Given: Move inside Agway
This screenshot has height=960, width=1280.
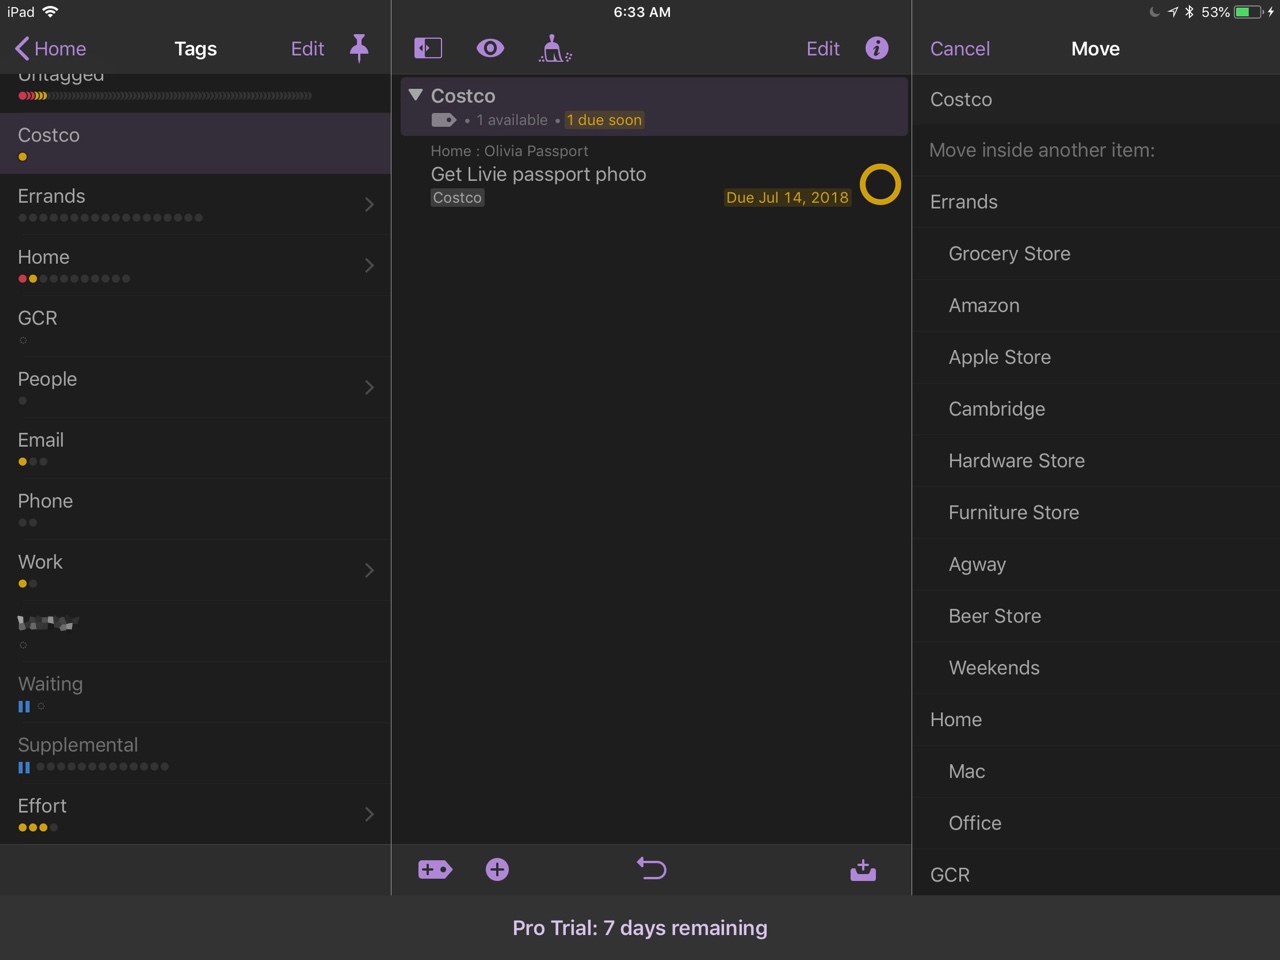Looking at the screenshot, I should [x=1096, y=564].
